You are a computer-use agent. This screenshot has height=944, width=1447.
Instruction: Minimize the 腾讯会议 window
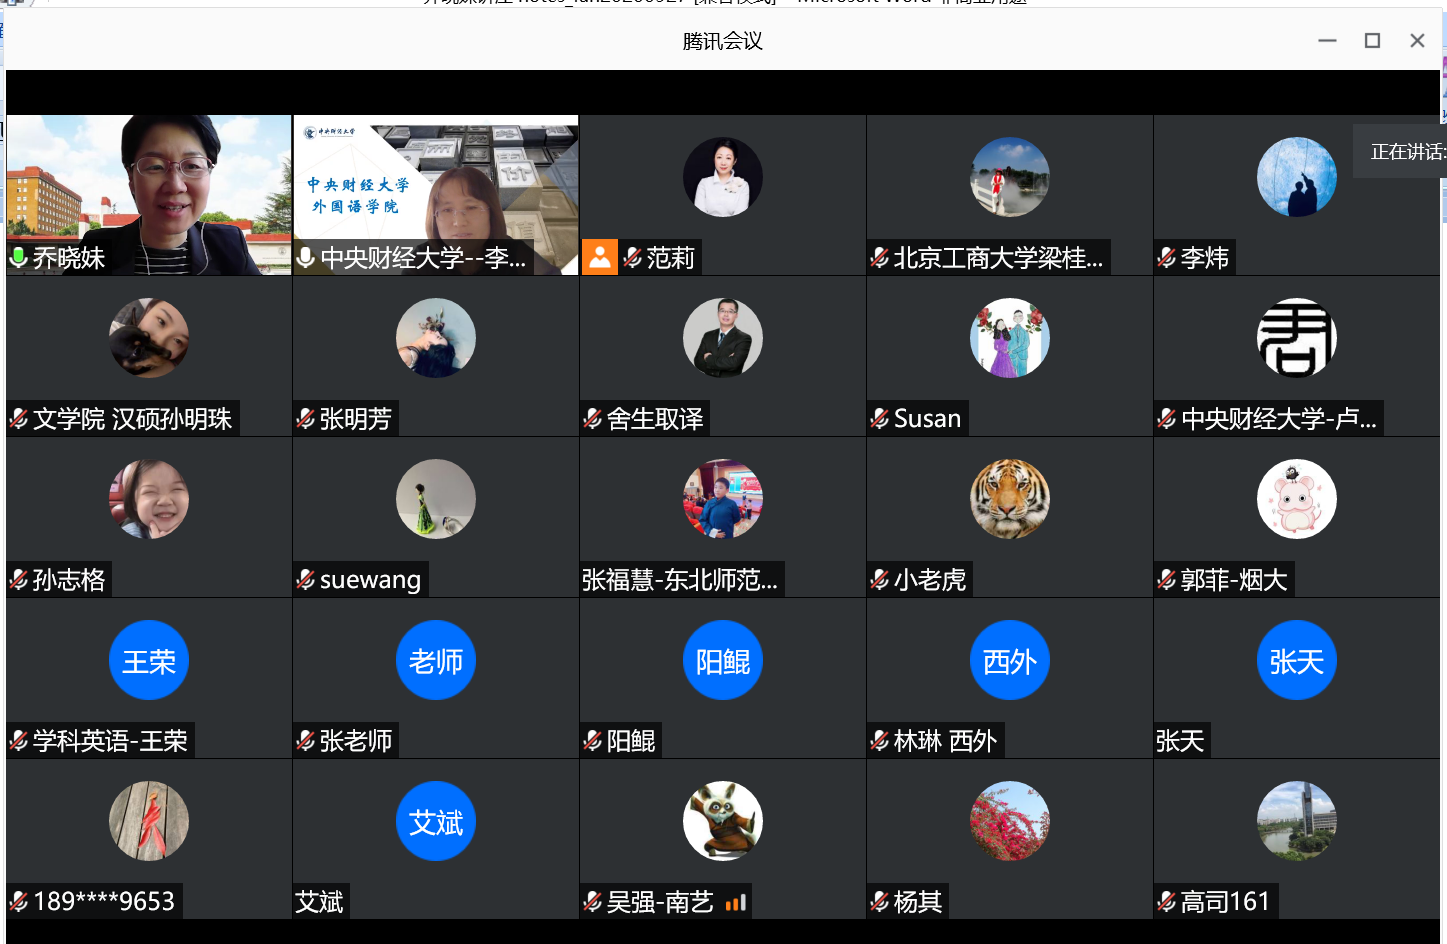[1327, 41]
